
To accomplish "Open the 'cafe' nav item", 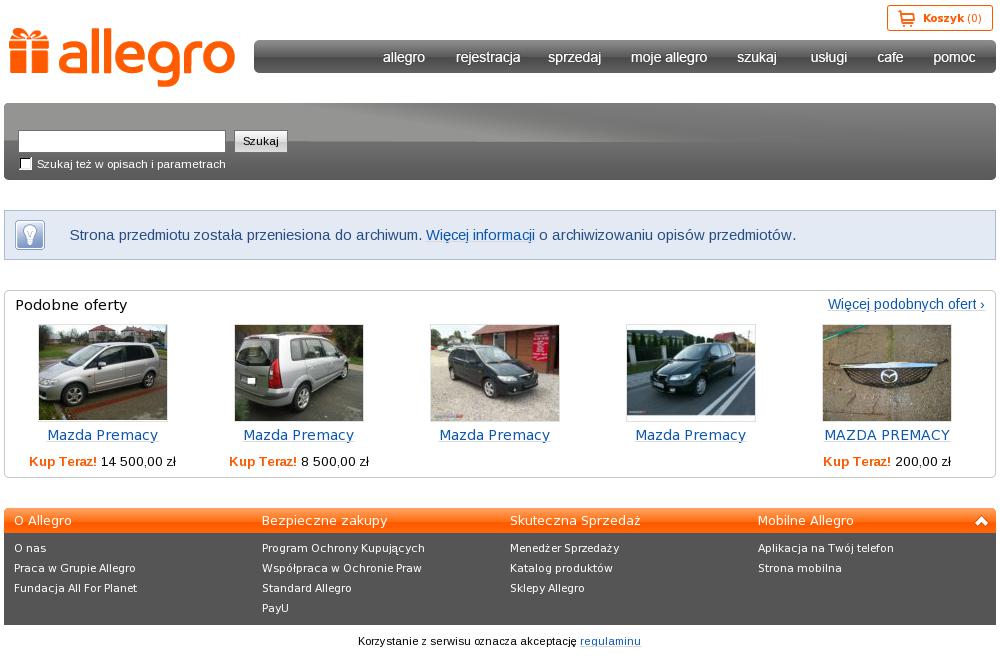I will point(890,57).
